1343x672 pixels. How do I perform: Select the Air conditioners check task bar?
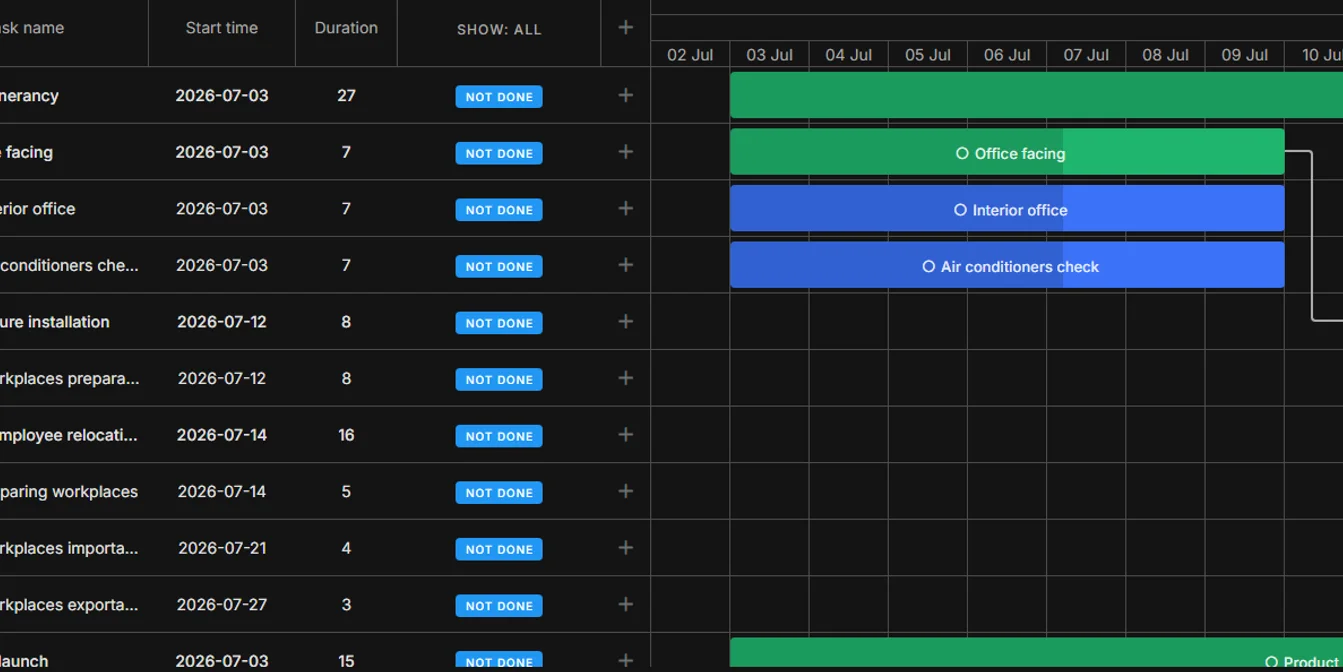pyautogui.click(x=1007, y=265)
